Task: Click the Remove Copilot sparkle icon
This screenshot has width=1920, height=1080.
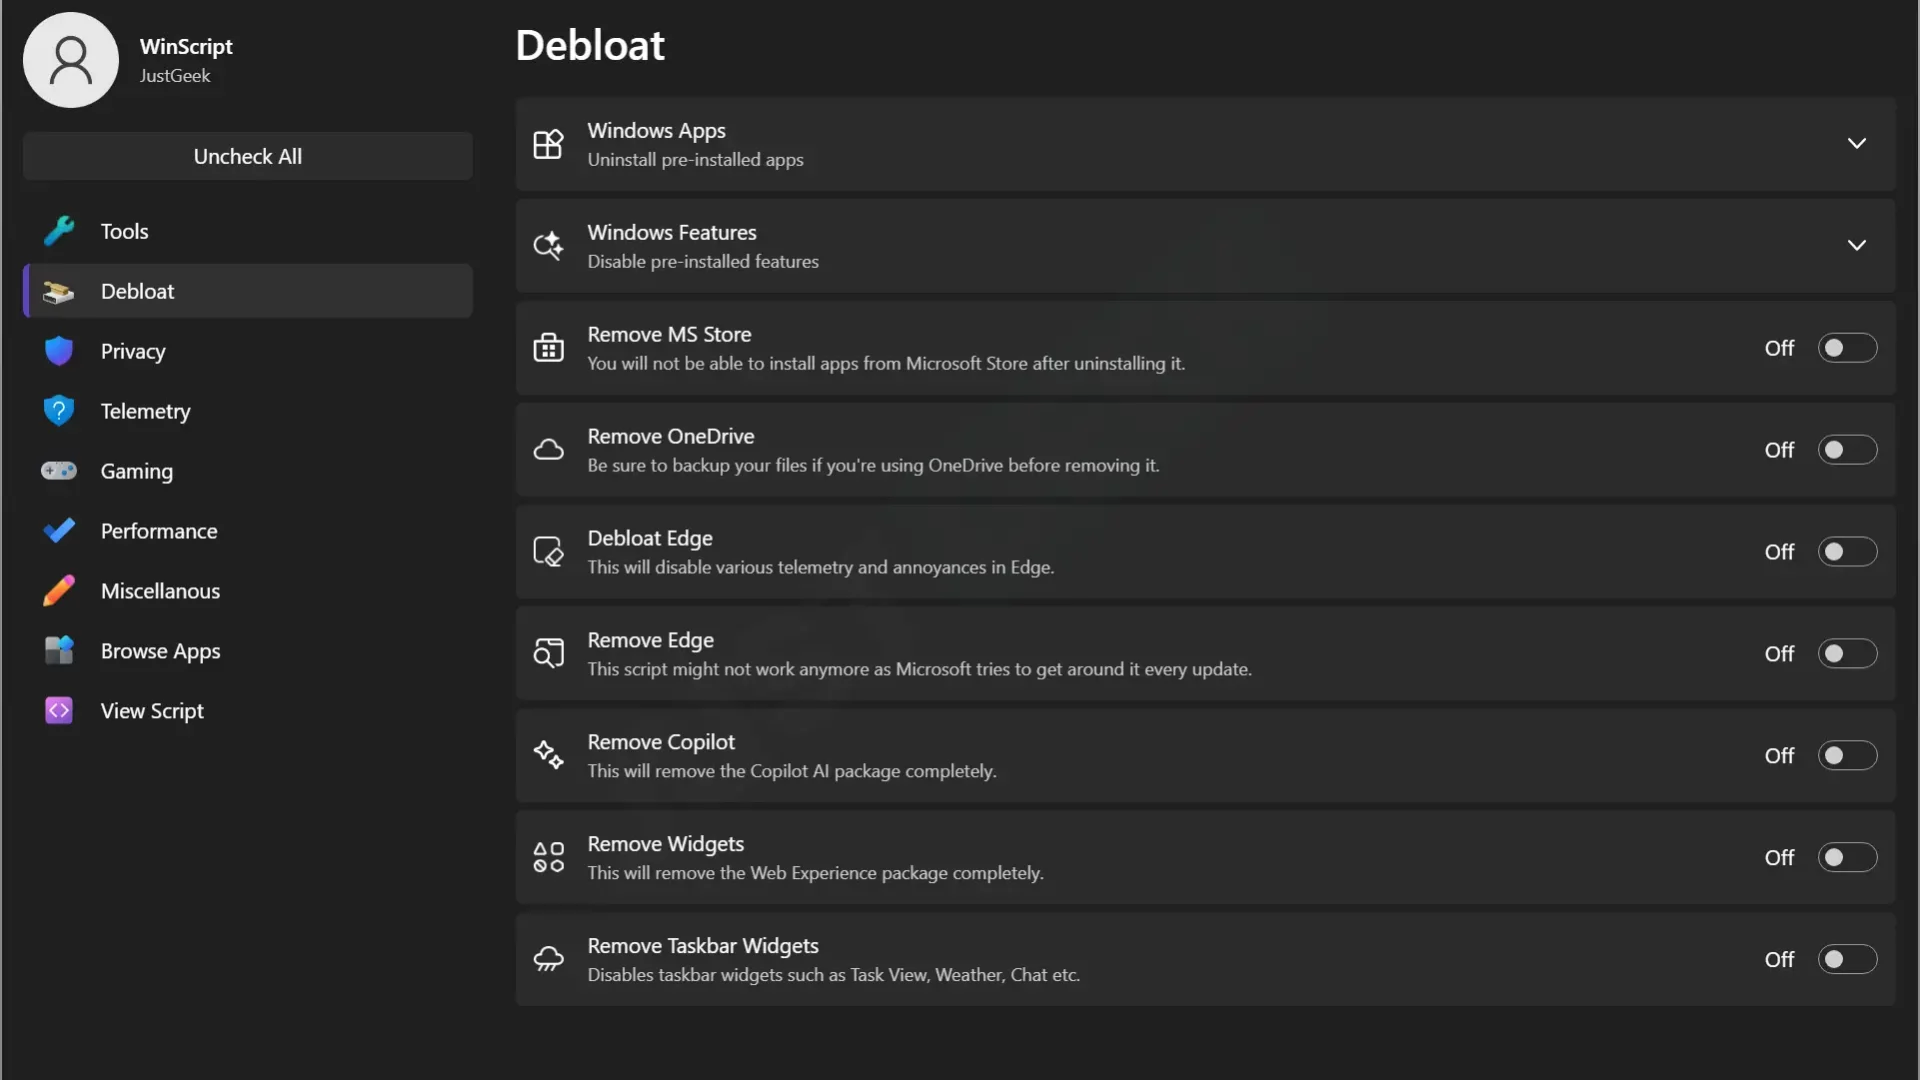Action: 548,755
